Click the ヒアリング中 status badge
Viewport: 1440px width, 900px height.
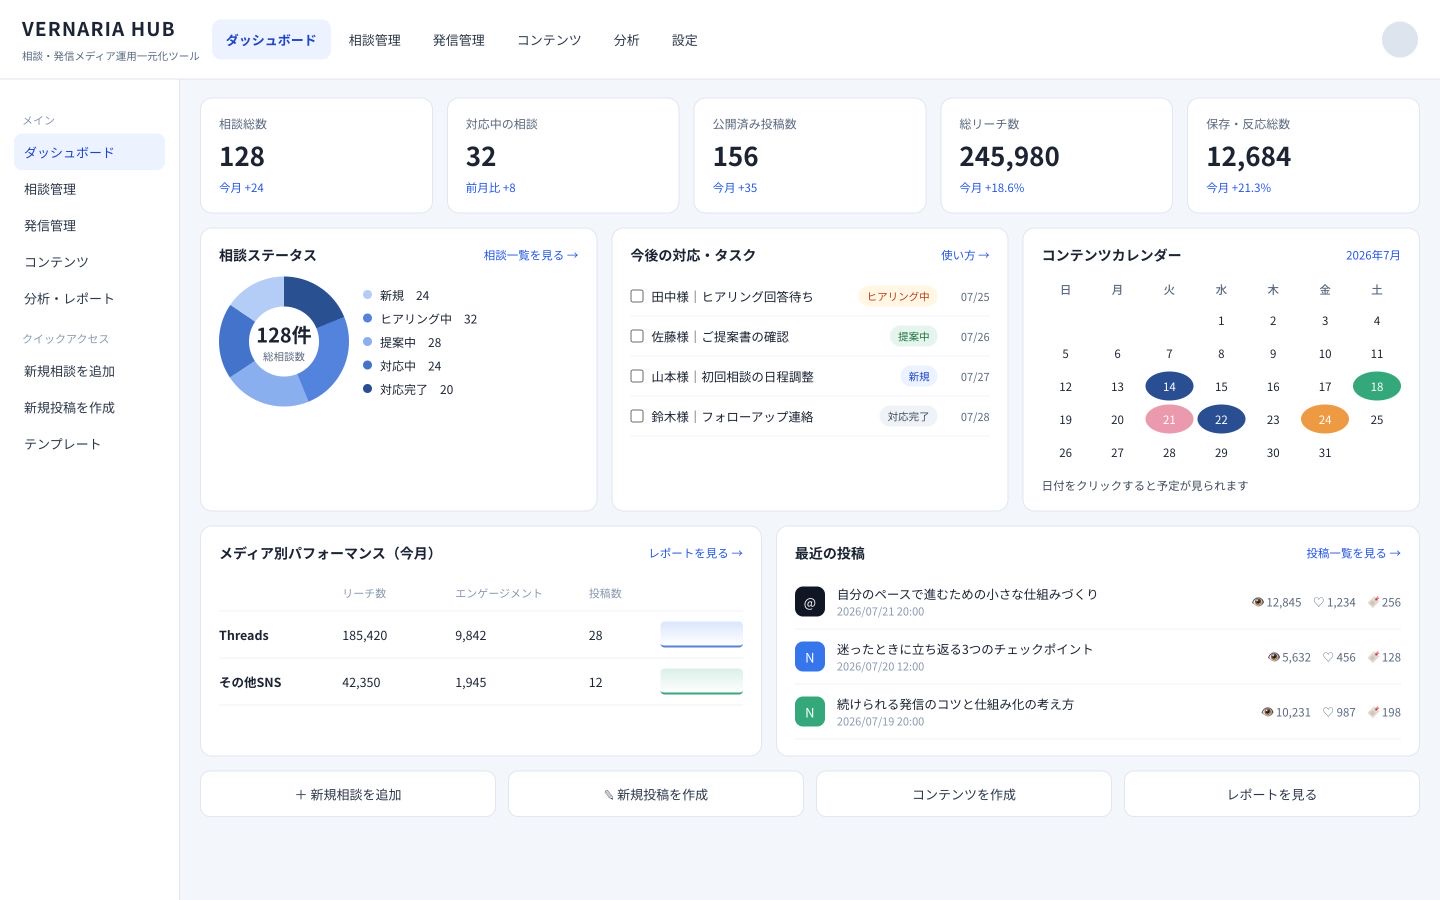click(x=898, y=296)
